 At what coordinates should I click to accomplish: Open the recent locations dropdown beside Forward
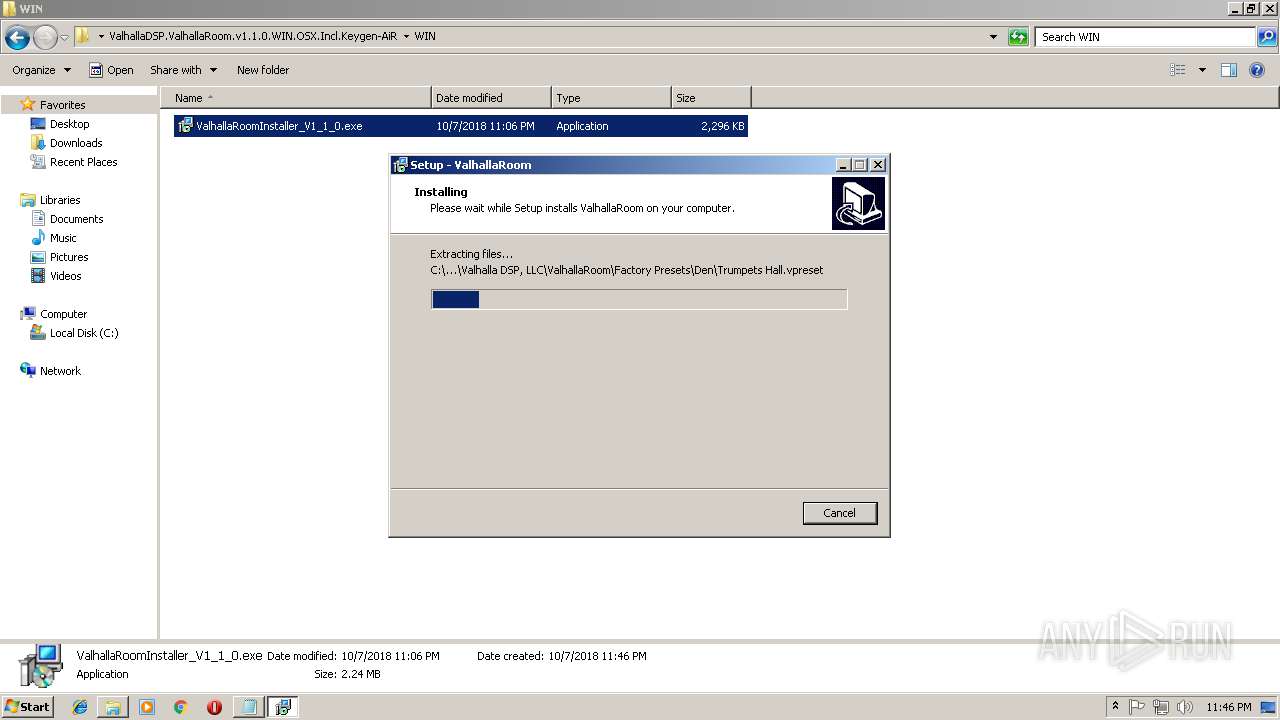(x=64, y=38)
